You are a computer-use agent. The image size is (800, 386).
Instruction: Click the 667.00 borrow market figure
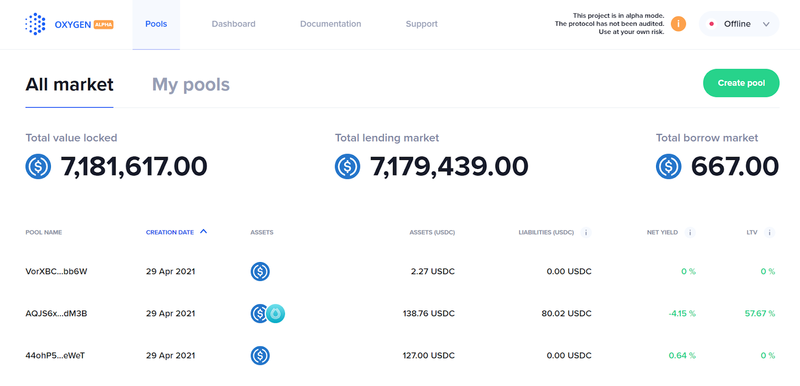[735, 166]
